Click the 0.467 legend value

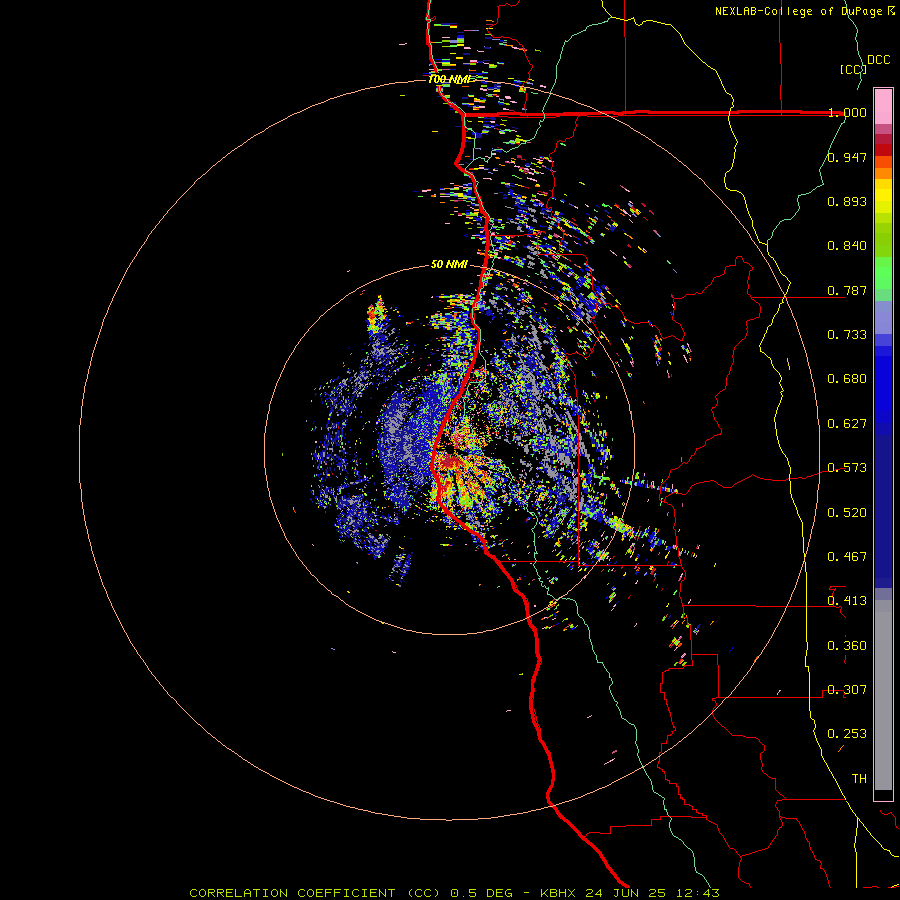click(847, 557)
